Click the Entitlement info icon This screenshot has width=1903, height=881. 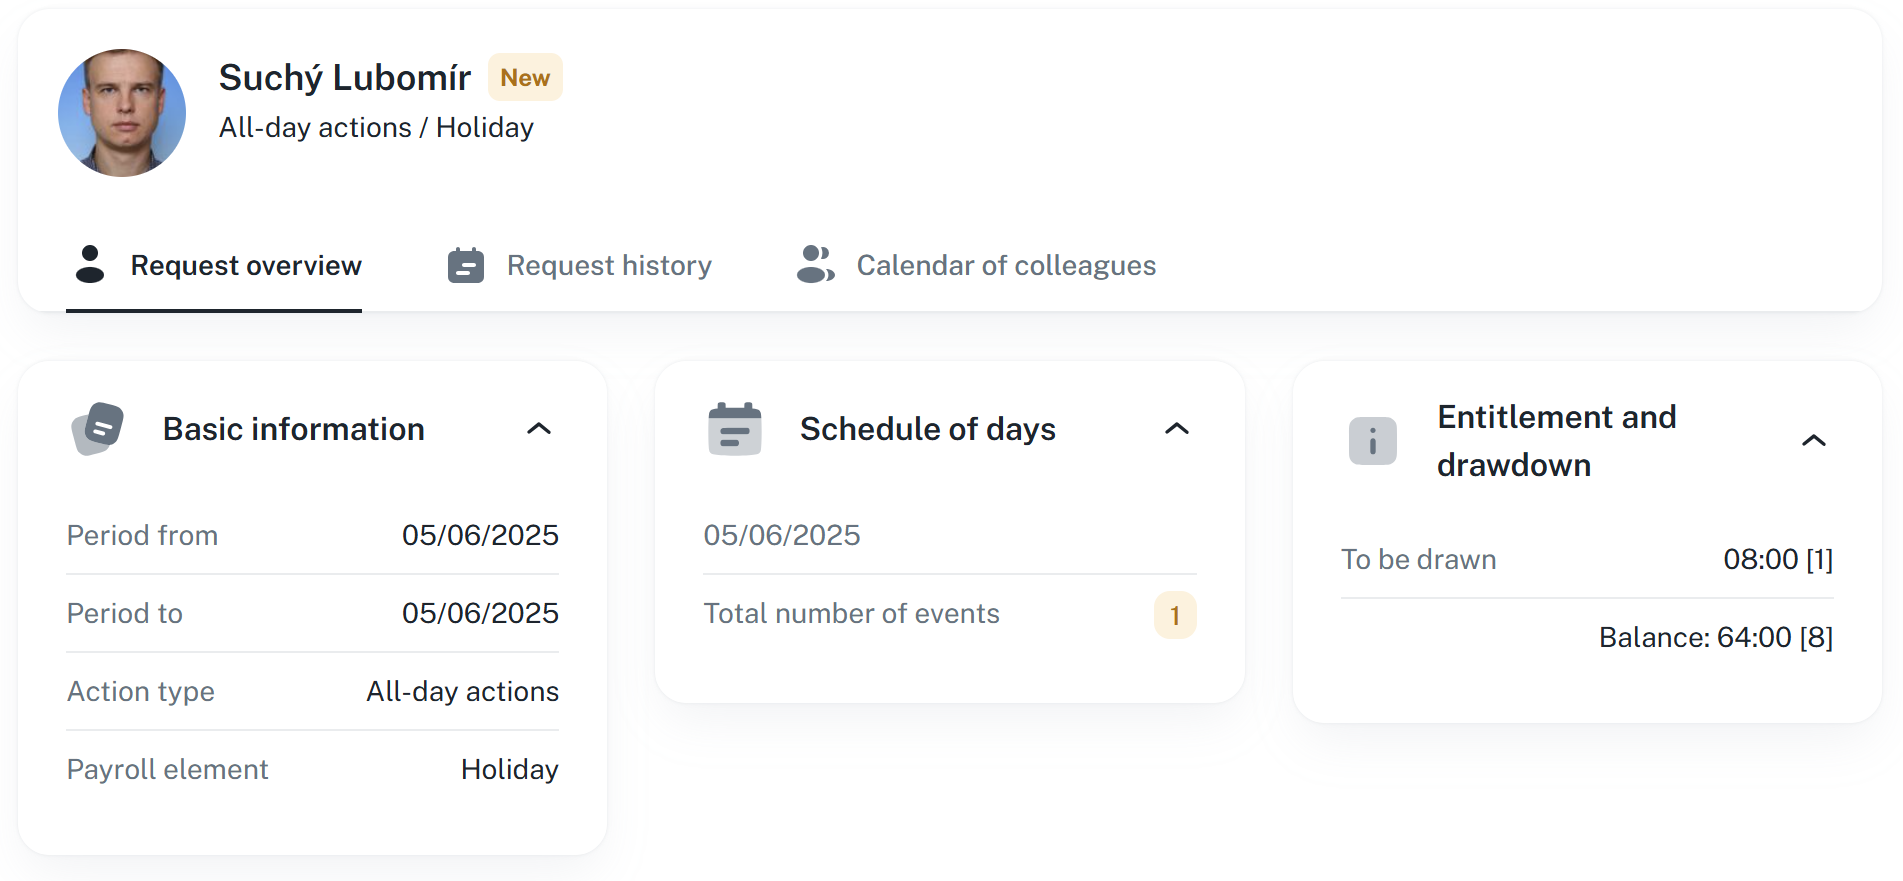click(x=1372, y=441)
